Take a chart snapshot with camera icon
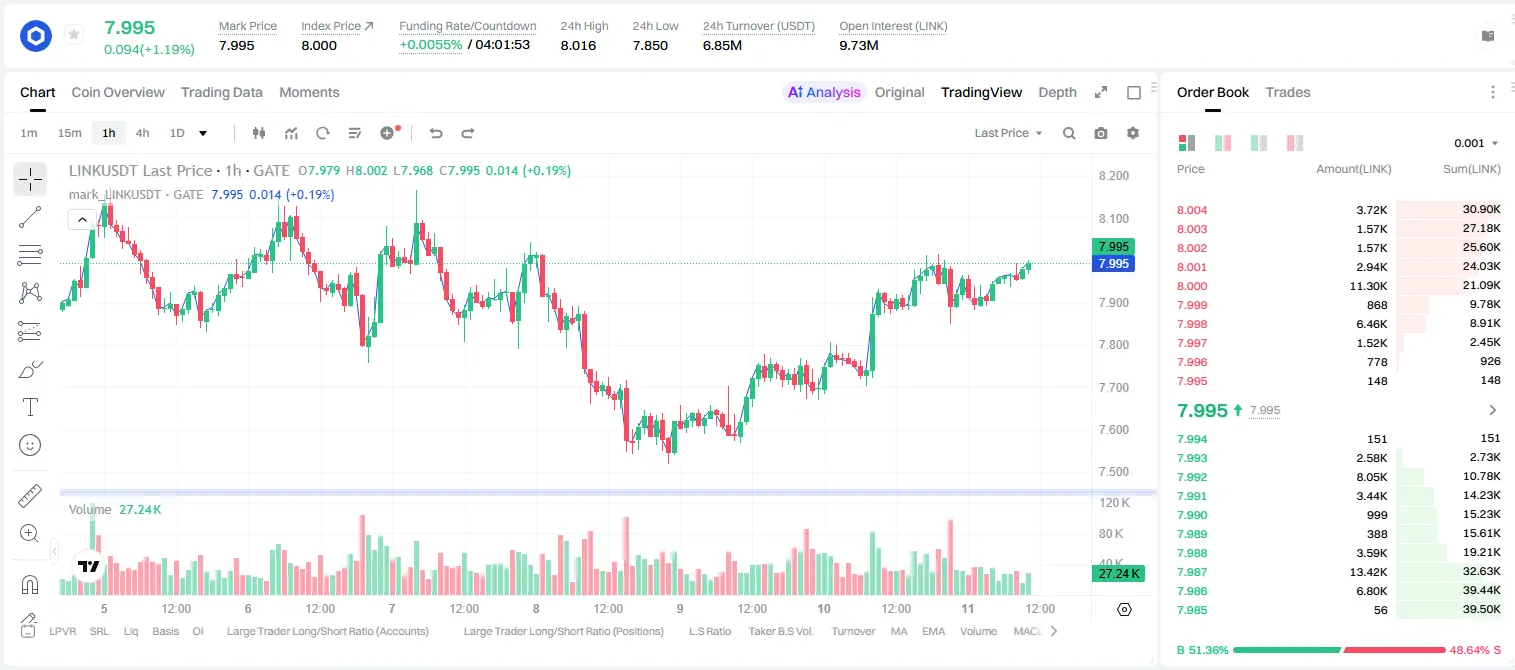Viewport: 1515px width, 670px height. pos(1101,133)
